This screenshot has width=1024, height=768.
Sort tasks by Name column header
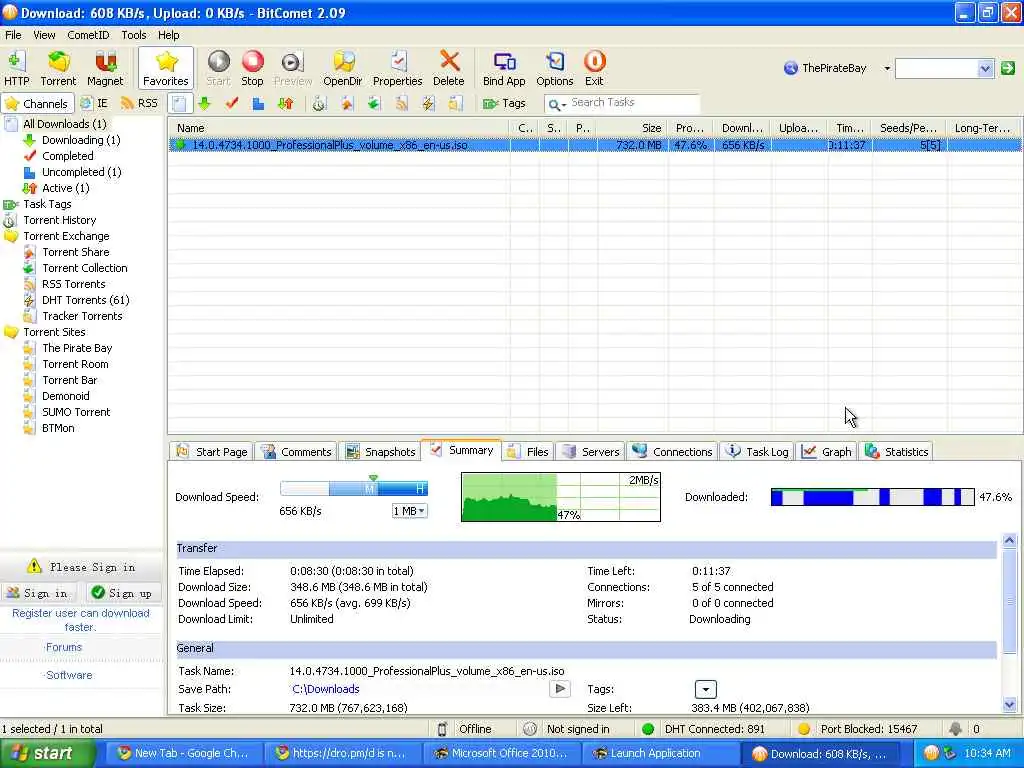(x=340, y=128)
